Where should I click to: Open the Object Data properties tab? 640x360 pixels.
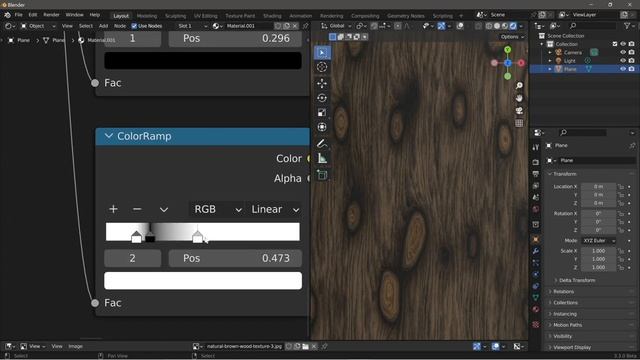click(x=536, y=298)
